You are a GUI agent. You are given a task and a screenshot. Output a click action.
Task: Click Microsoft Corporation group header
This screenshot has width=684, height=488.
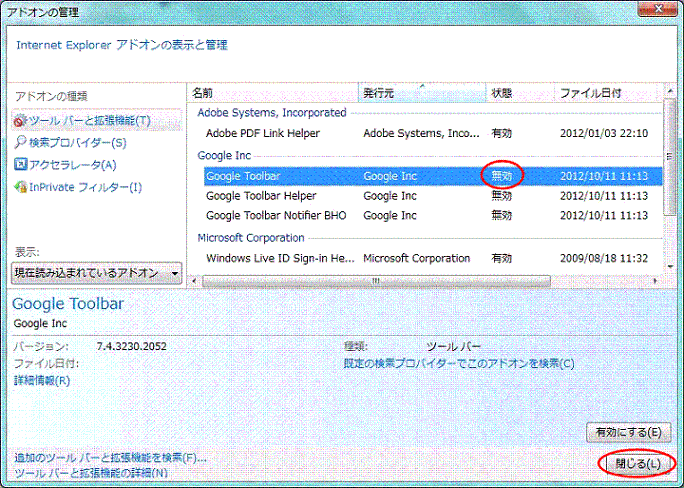pyautogui.click(x=251, y=238)
